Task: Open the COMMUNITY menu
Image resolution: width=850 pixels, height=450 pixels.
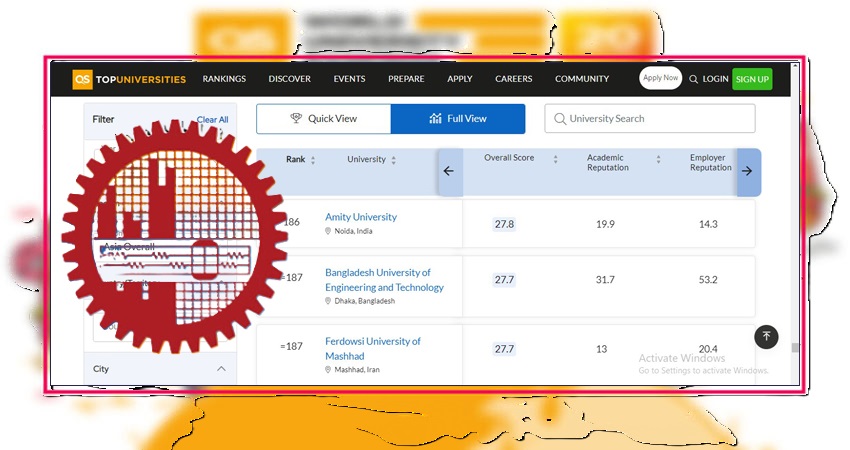Action: (582, 79)
